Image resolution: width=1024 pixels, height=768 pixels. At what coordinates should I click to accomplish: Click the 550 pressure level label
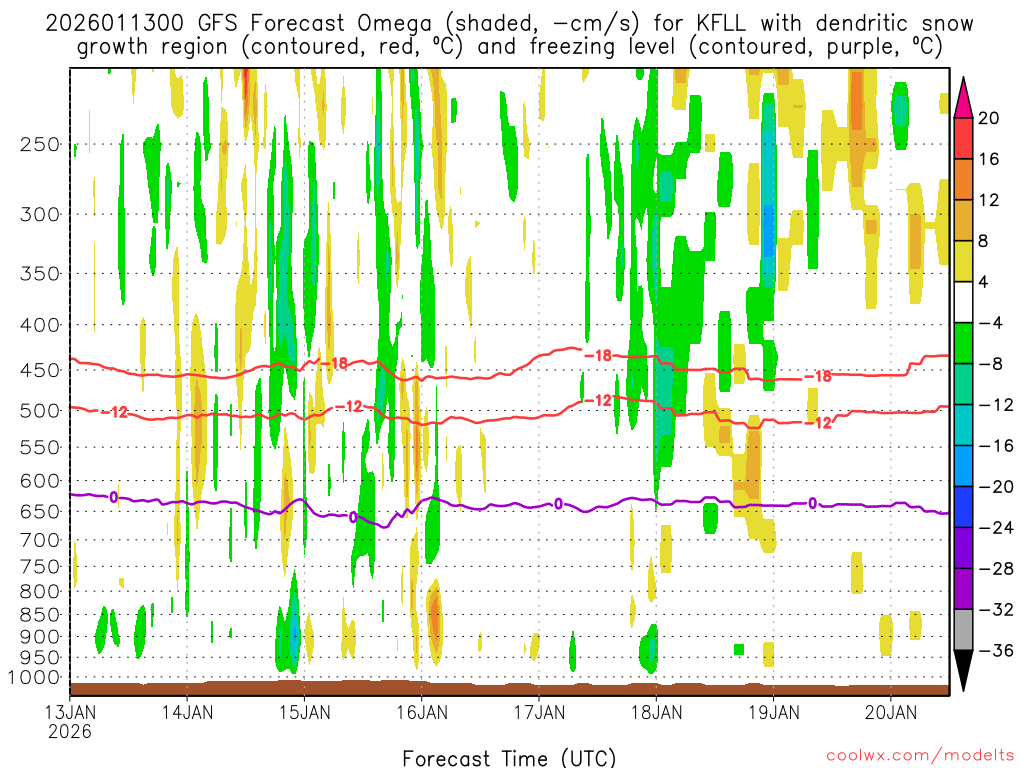[40, 447]
